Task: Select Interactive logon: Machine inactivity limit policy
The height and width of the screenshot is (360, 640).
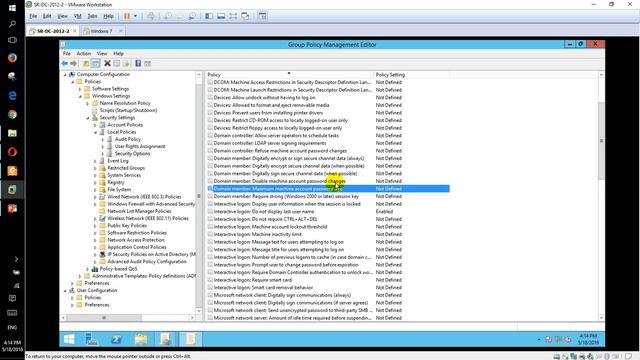Action: point(258,234)
